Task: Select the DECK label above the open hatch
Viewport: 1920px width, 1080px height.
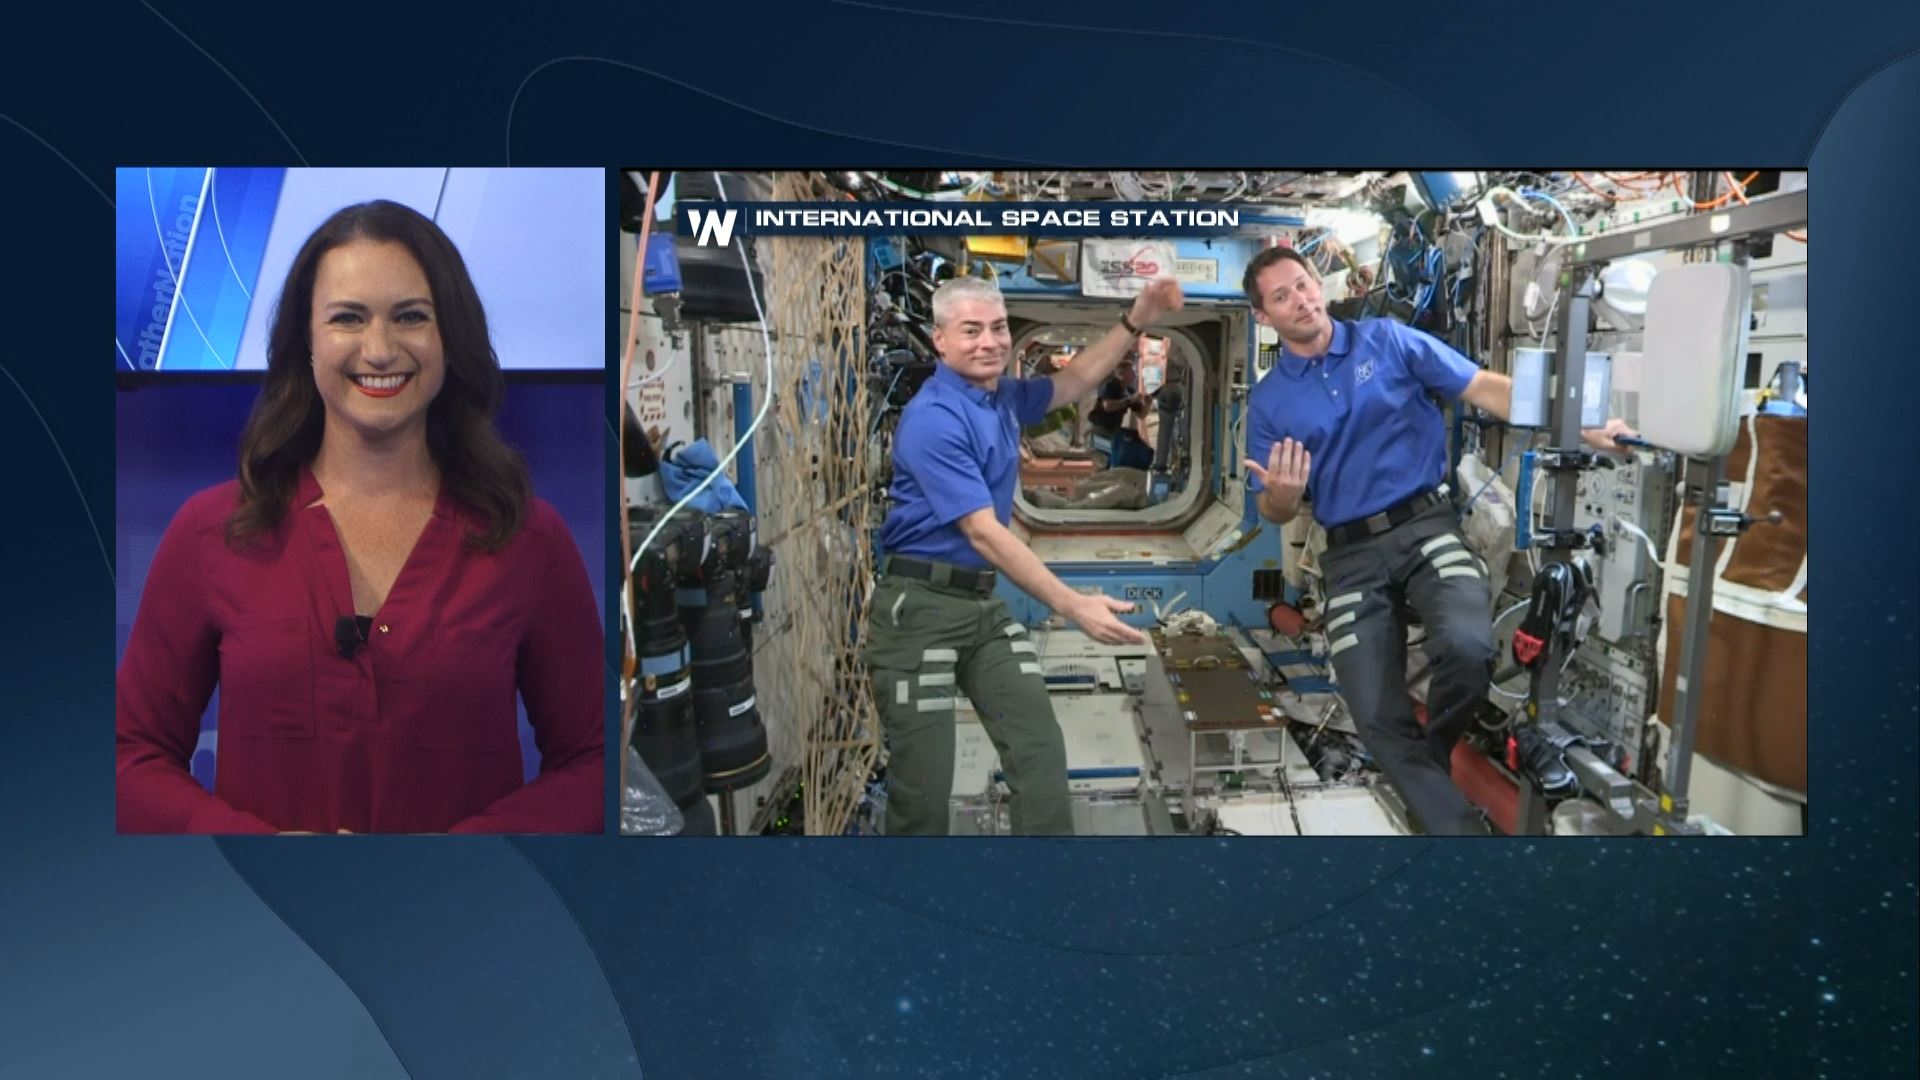Action: click(x=1143, y=591)
